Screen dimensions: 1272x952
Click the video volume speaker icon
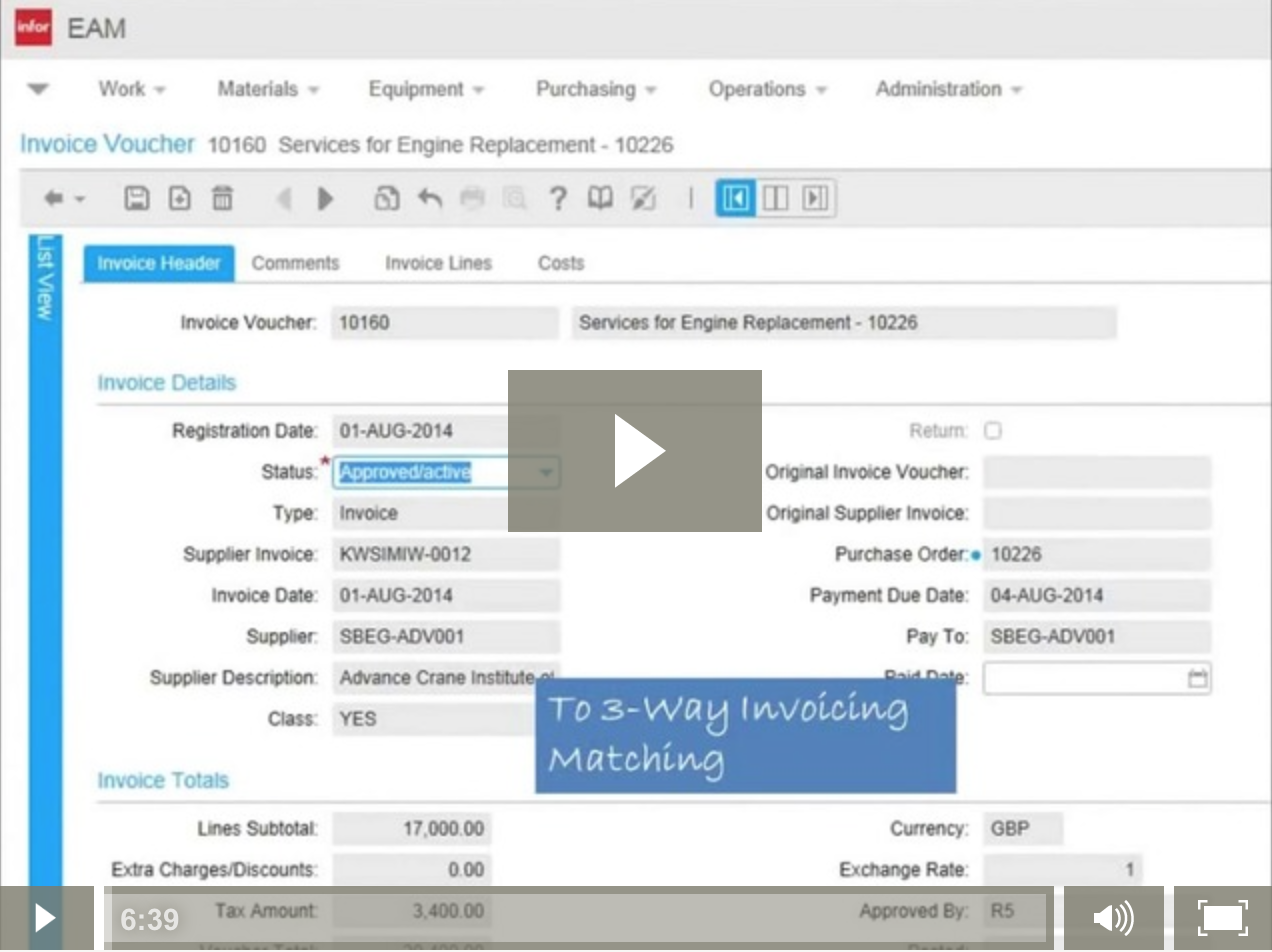point(1113,918)
